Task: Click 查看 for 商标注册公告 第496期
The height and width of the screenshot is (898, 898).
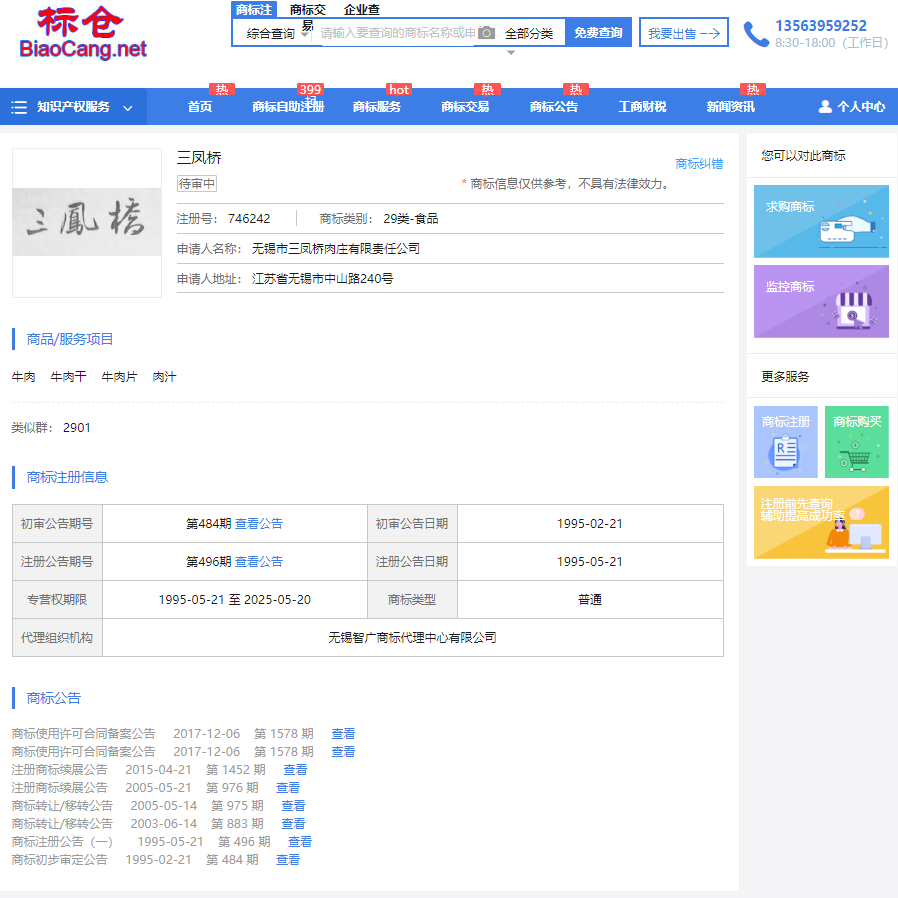Action: pyautogui.click(x=300, y=842)
